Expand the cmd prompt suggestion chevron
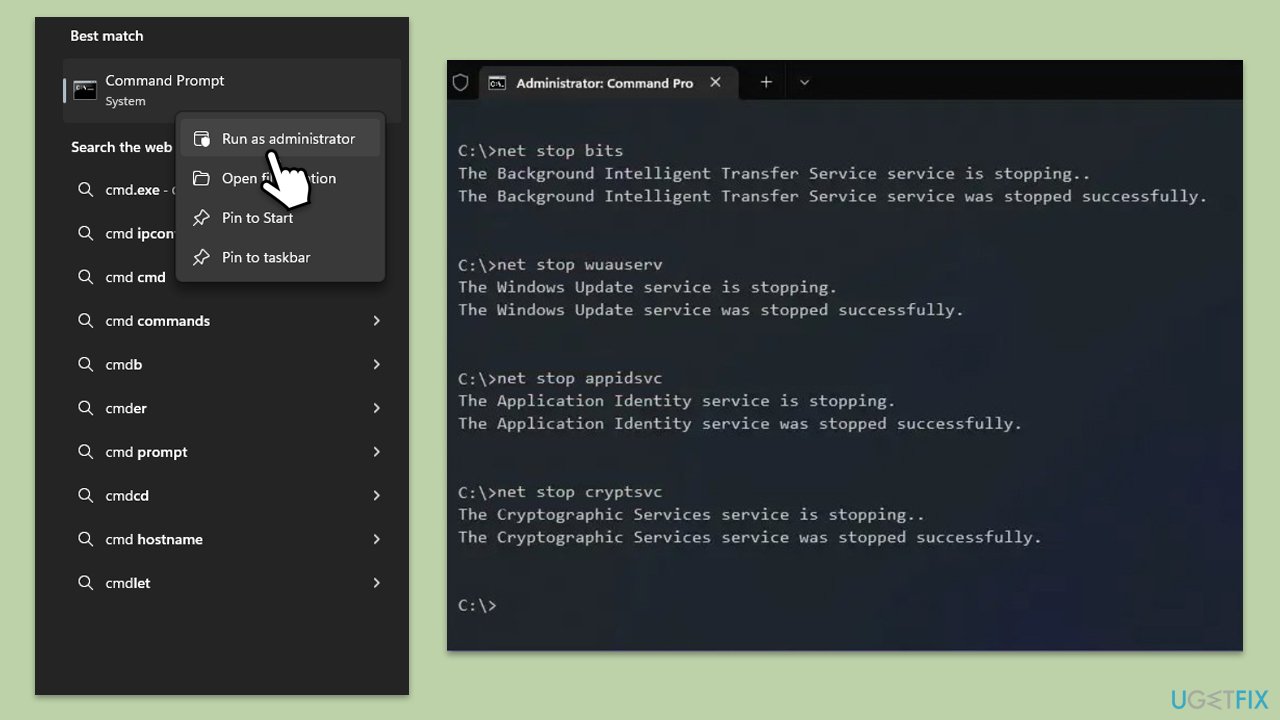Screen dimensions: 1280x720 click(x=377, y=452)
